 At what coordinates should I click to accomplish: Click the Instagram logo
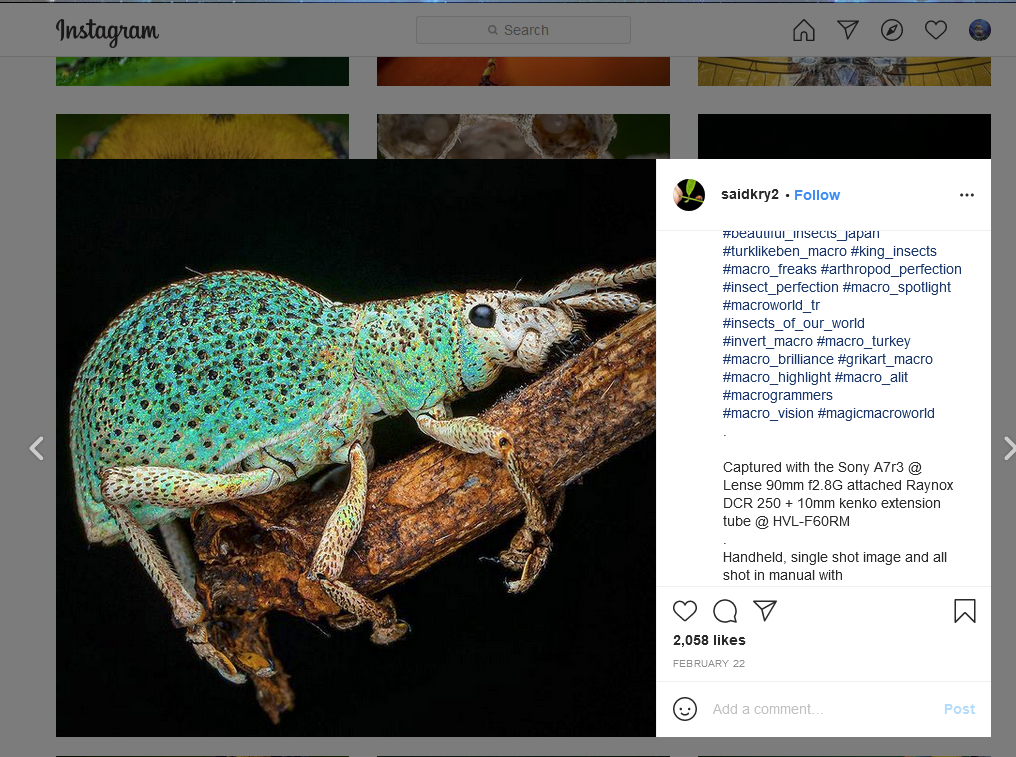pyautogui.click(x=107, y=31)
